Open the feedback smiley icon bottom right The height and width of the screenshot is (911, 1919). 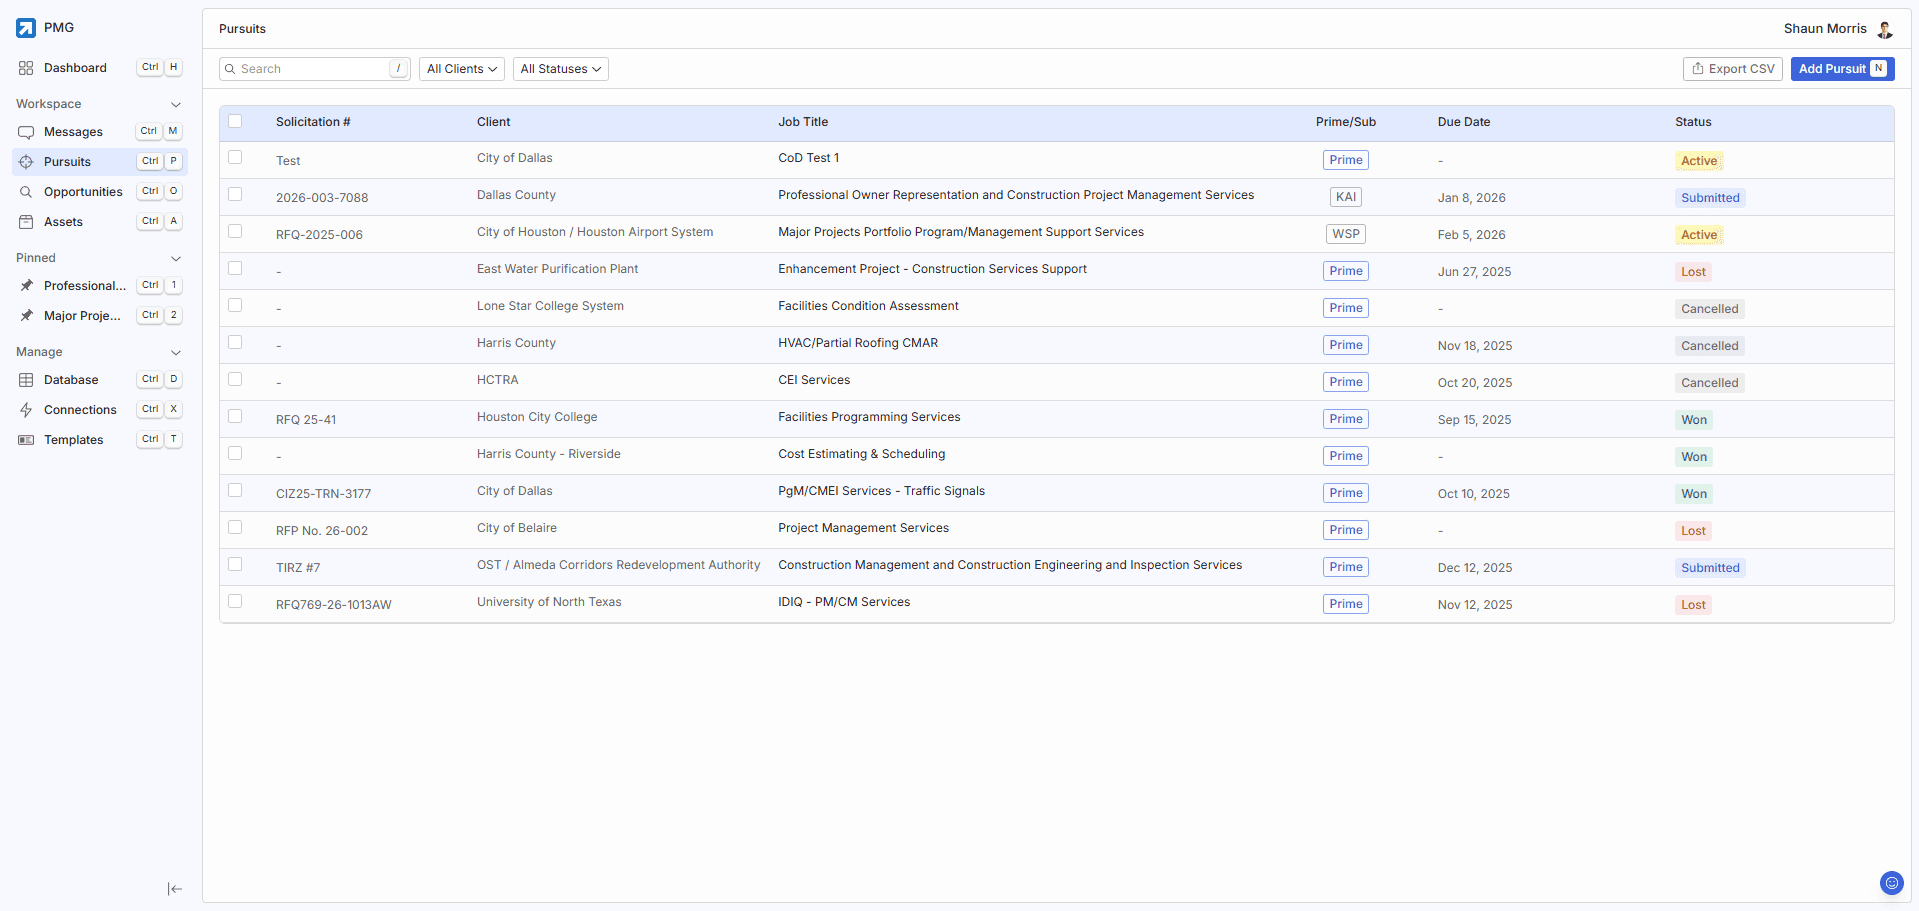[x=1891, y=883]
